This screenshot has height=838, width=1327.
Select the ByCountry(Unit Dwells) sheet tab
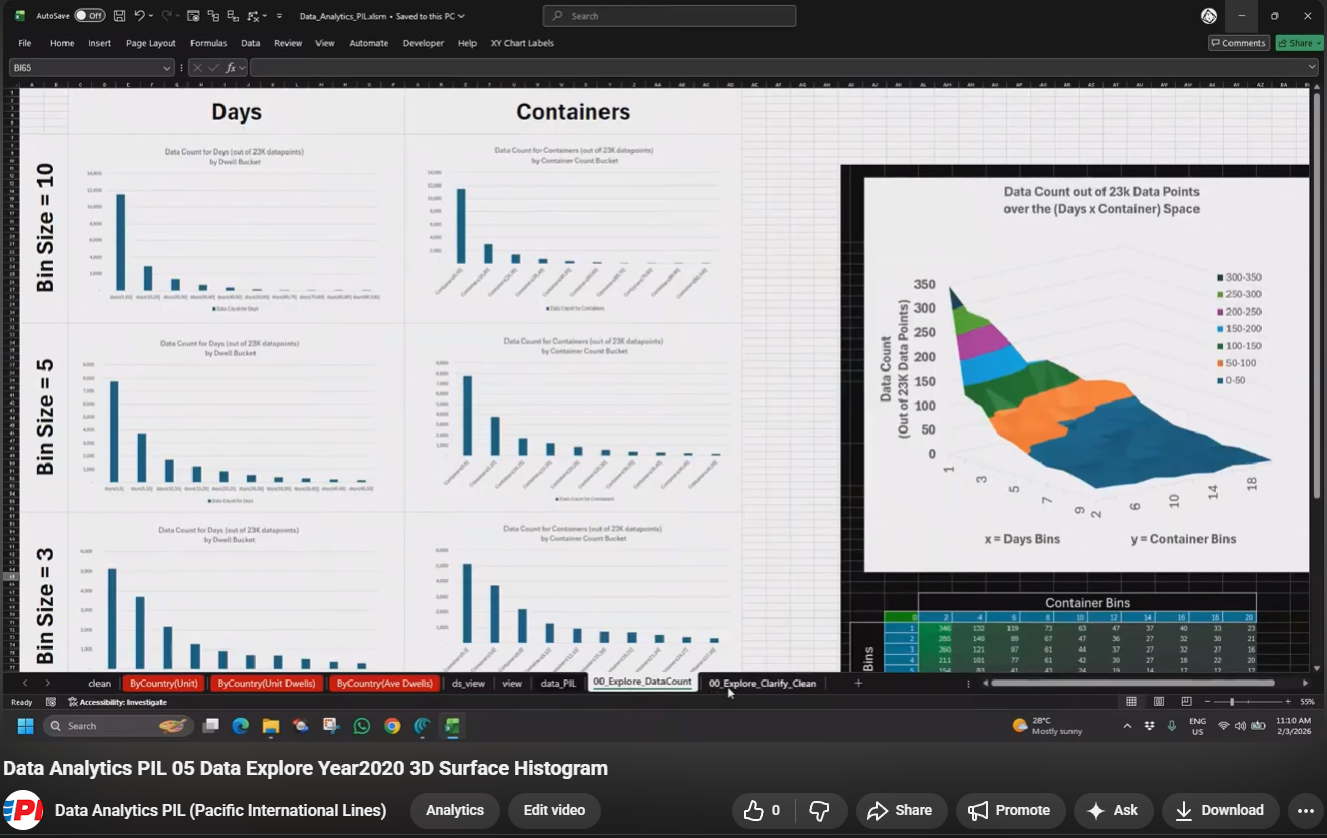click(266, 683)
